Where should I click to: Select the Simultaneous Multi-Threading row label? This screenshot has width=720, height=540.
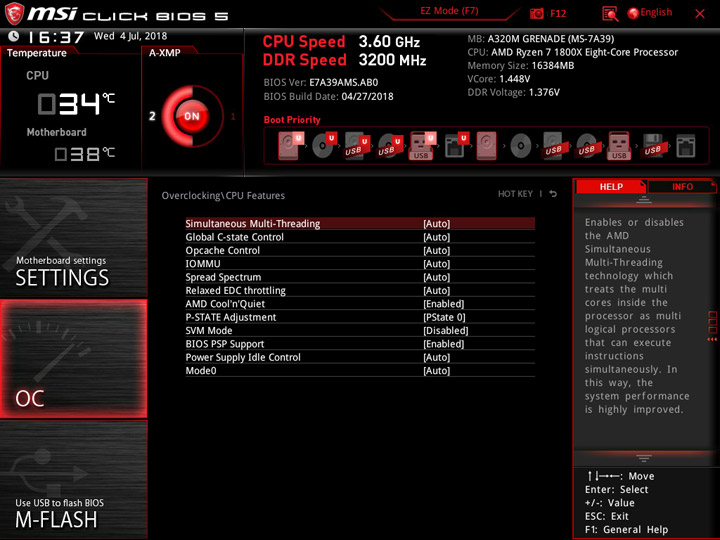point(253,224)
